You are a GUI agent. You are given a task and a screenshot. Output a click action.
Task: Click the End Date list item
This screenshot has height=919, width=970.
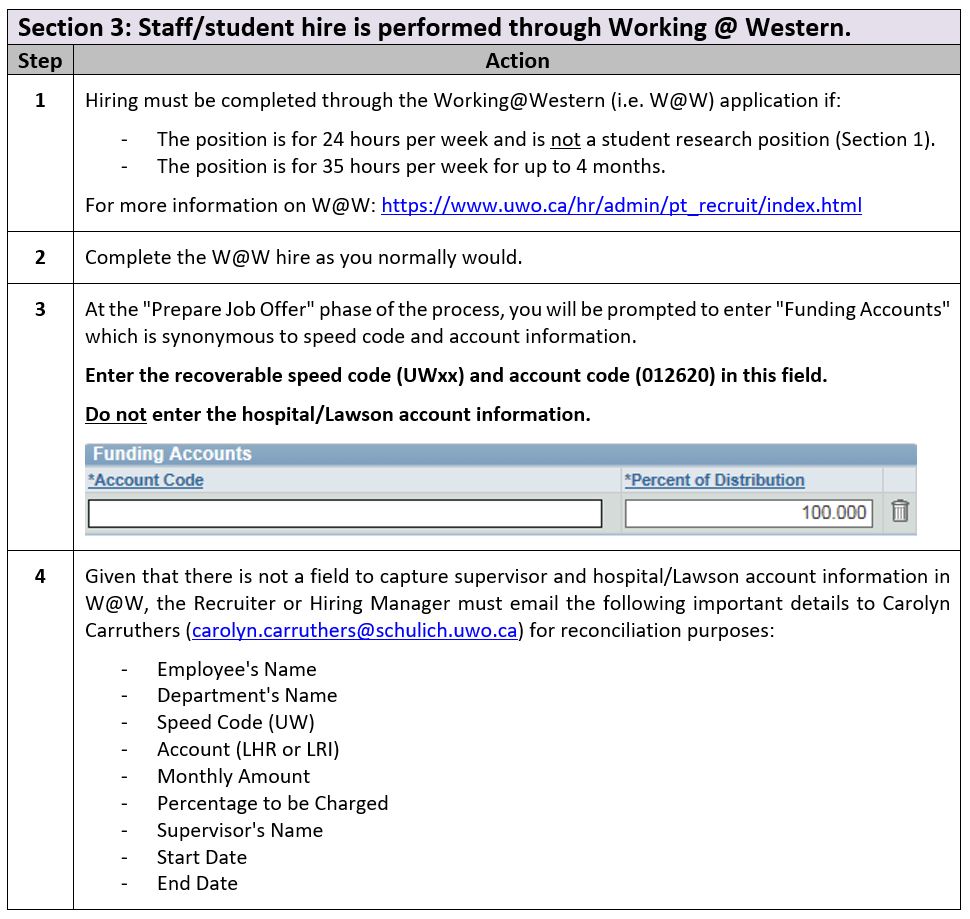[x=197, y=883]
